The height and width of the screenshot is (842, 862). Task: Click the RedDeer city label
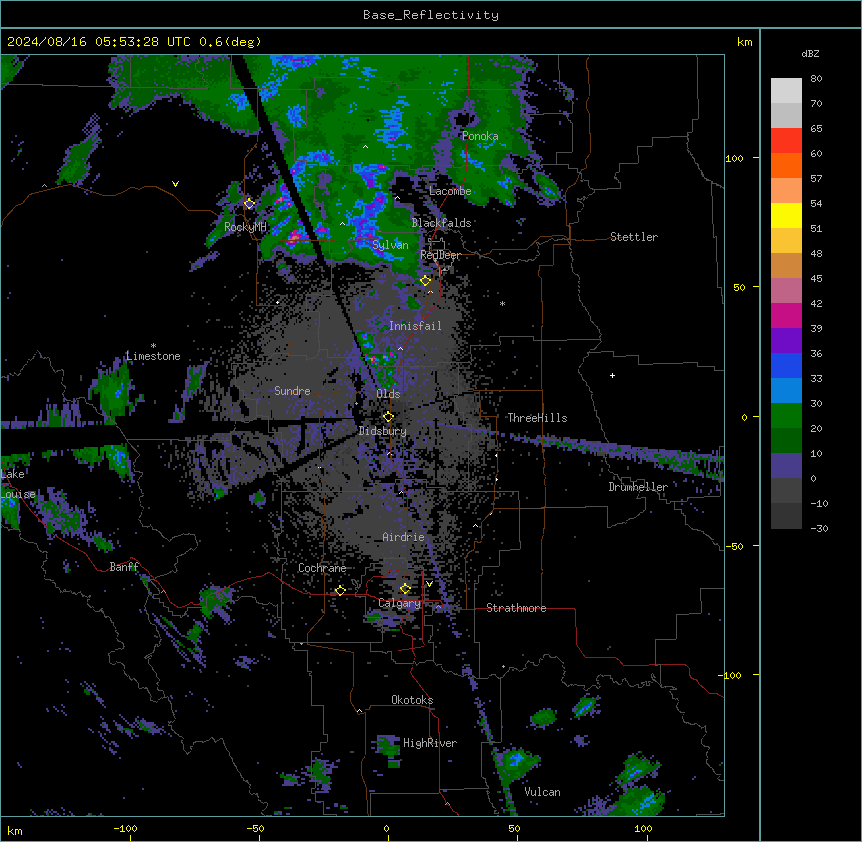pos(441,255)
